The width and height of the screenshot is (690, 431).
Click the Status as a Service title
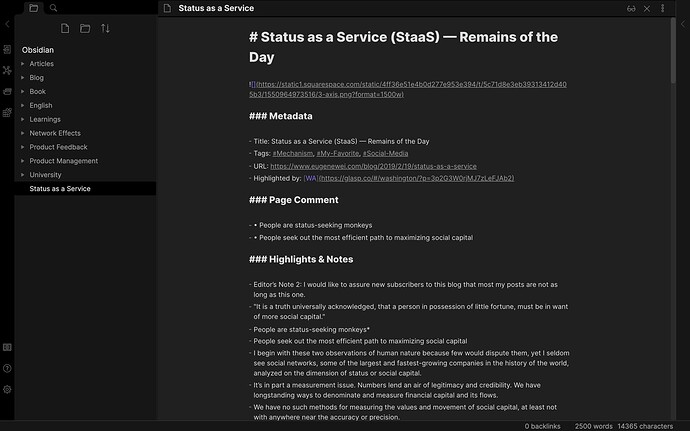tap(216, 8)
